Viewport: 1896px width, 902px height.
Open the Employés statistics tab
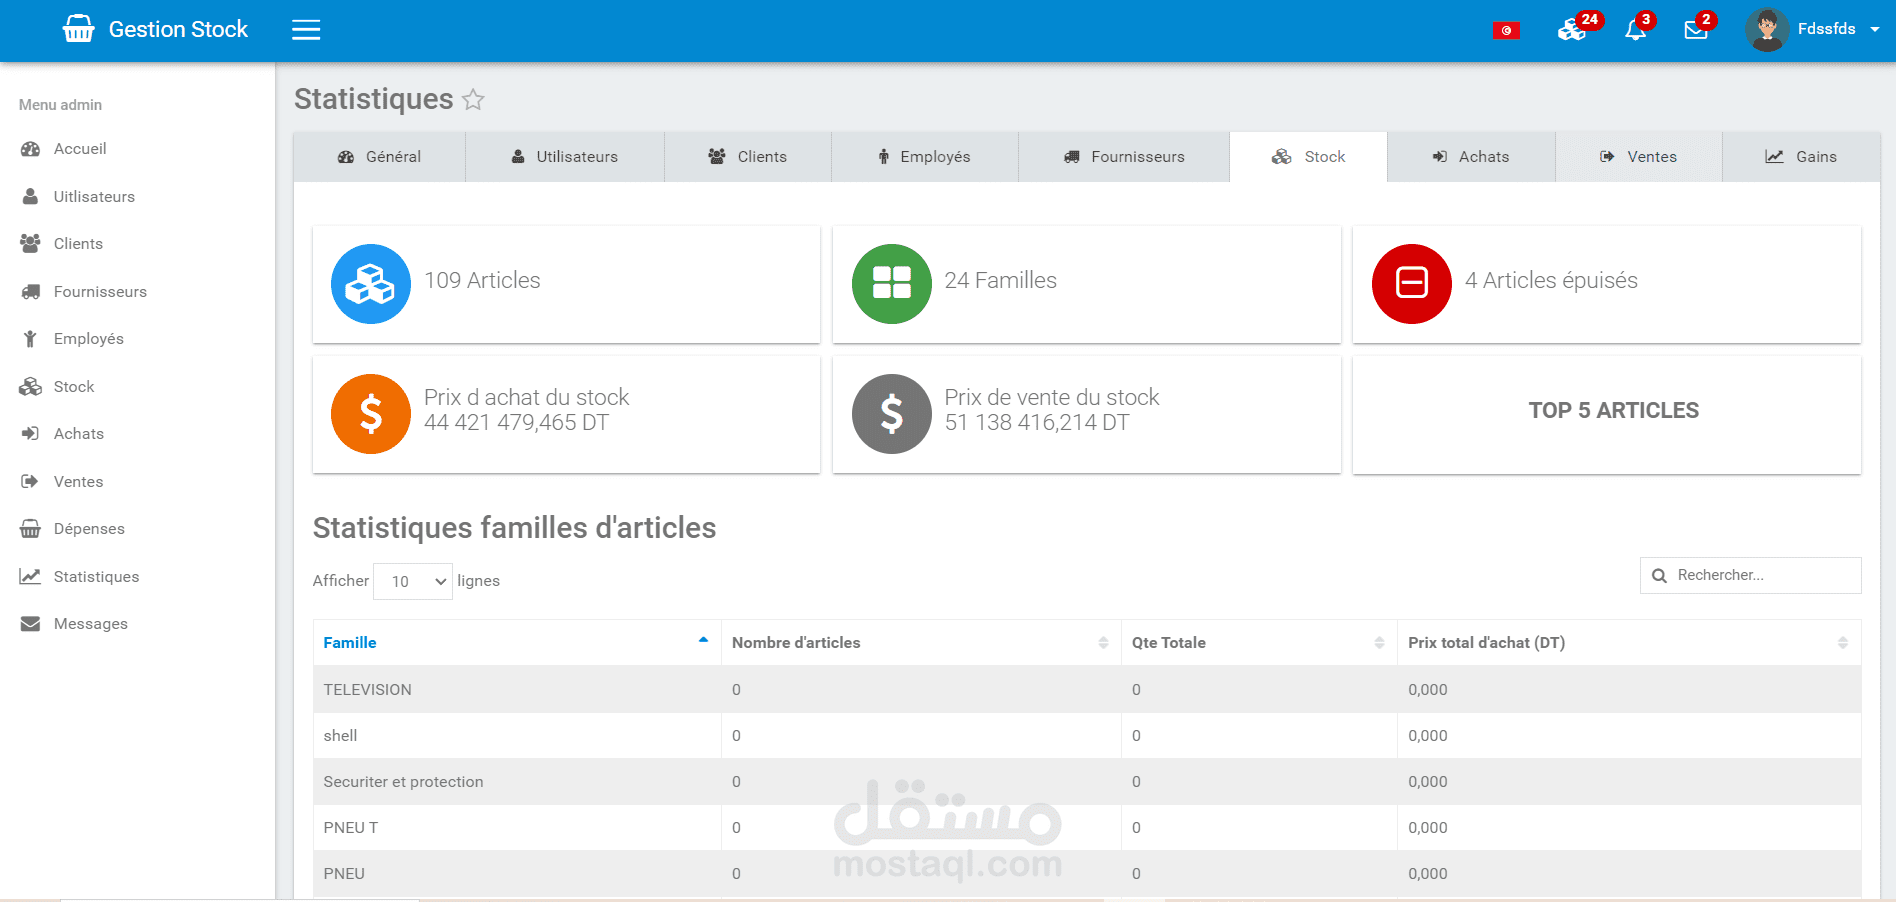coord(925,157)
